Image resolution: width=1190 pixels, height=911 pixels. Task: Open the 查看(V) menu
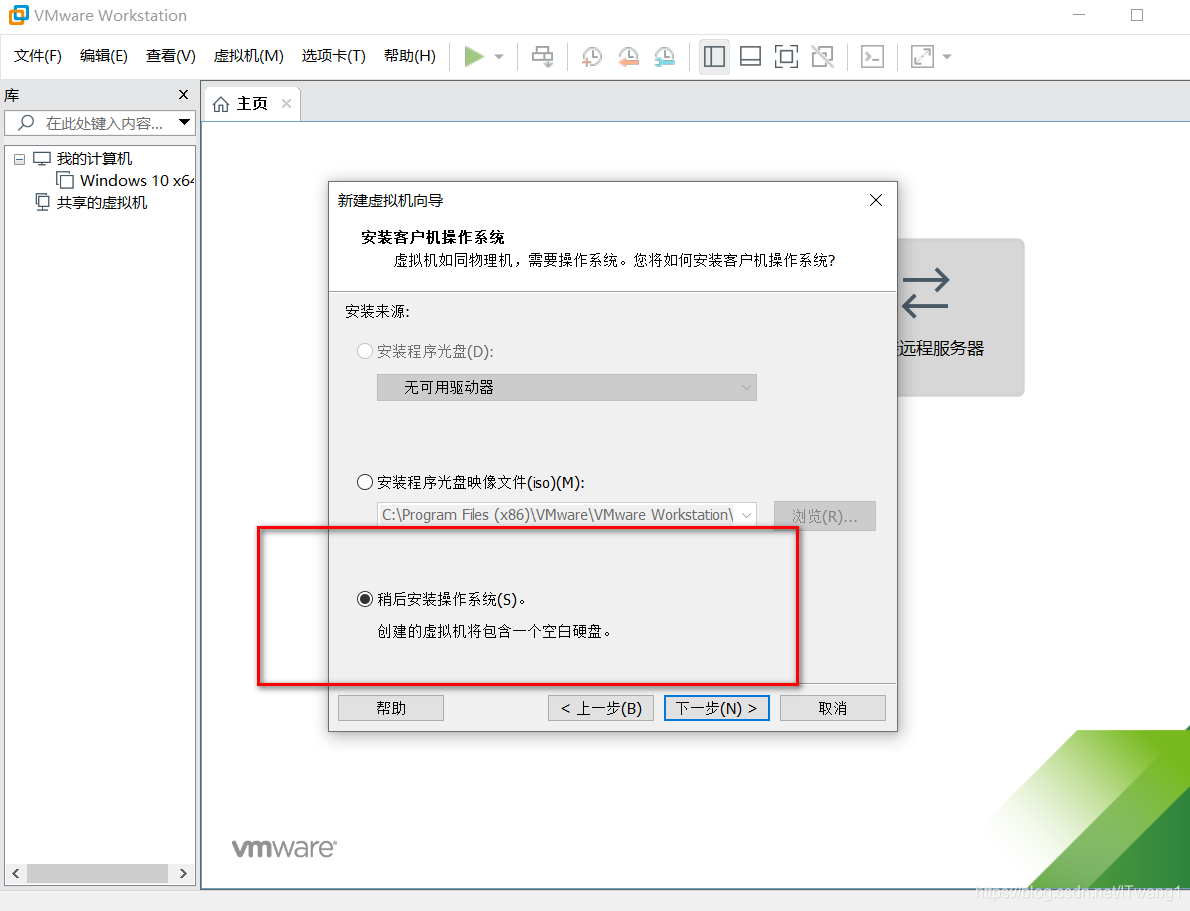point(171,56)
